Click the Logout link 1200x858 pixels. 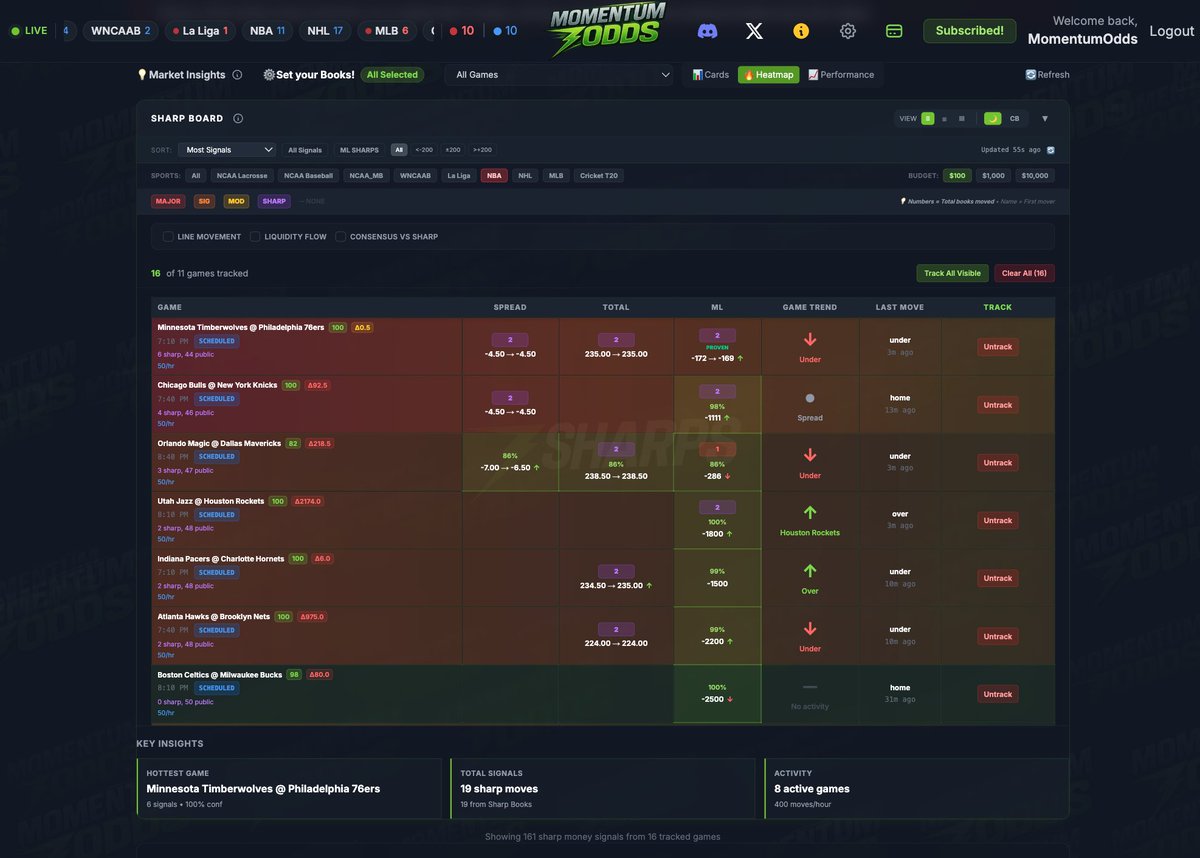click(x=1172, y=31)
